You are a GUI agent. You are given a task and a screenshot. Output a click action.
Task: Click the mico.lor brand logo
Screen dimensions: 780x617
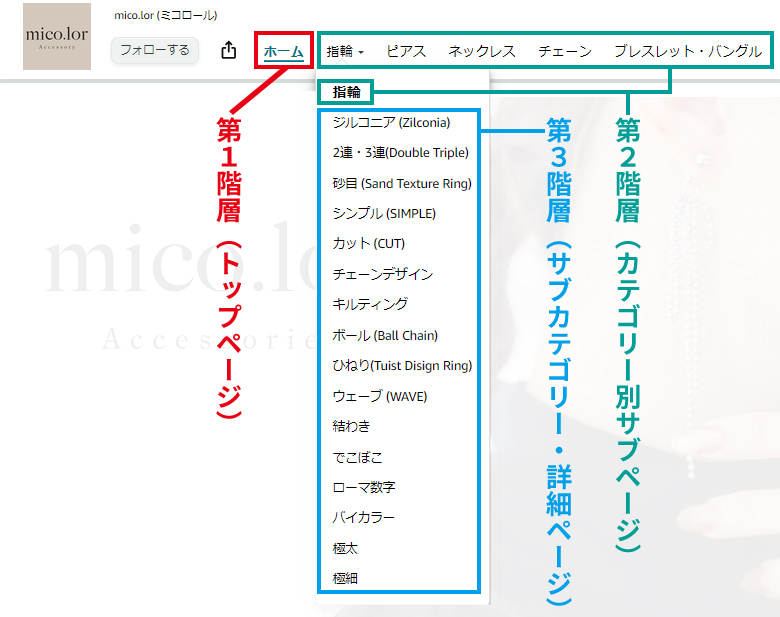coord(57,36)
